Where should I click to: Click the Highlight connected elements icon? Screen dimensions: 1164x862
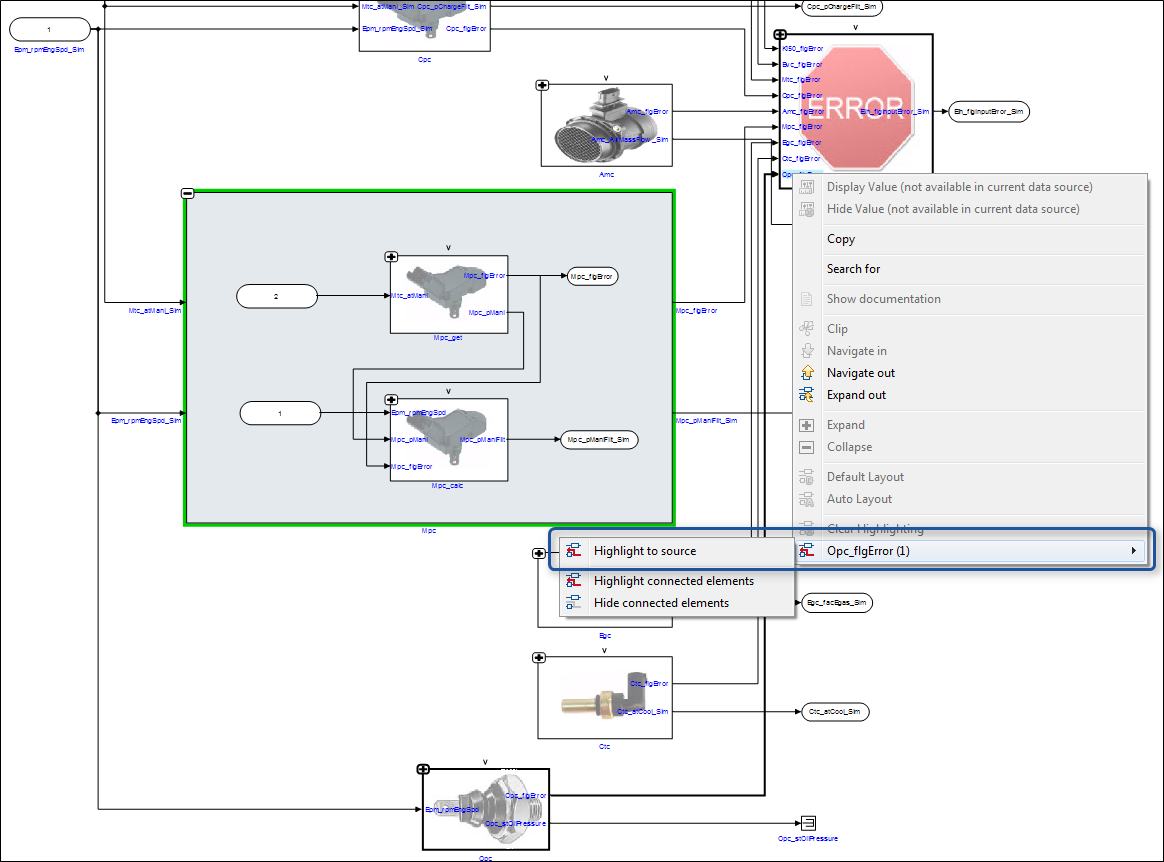pyautogui.click(x=573, y=581)
